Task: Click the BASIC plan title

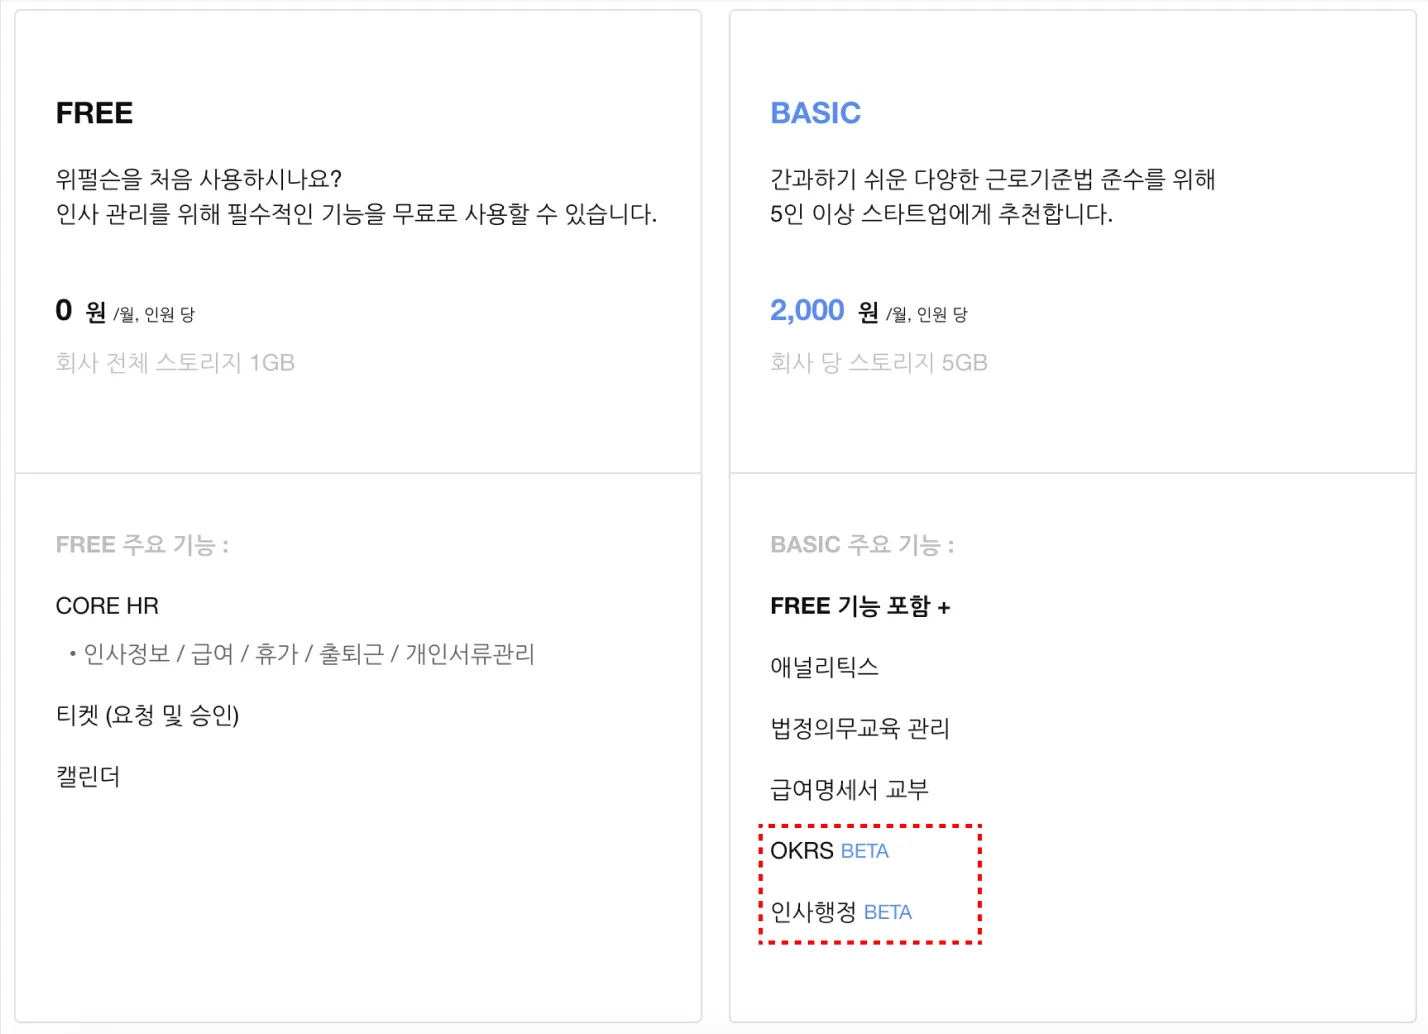Action: (815, 113)
